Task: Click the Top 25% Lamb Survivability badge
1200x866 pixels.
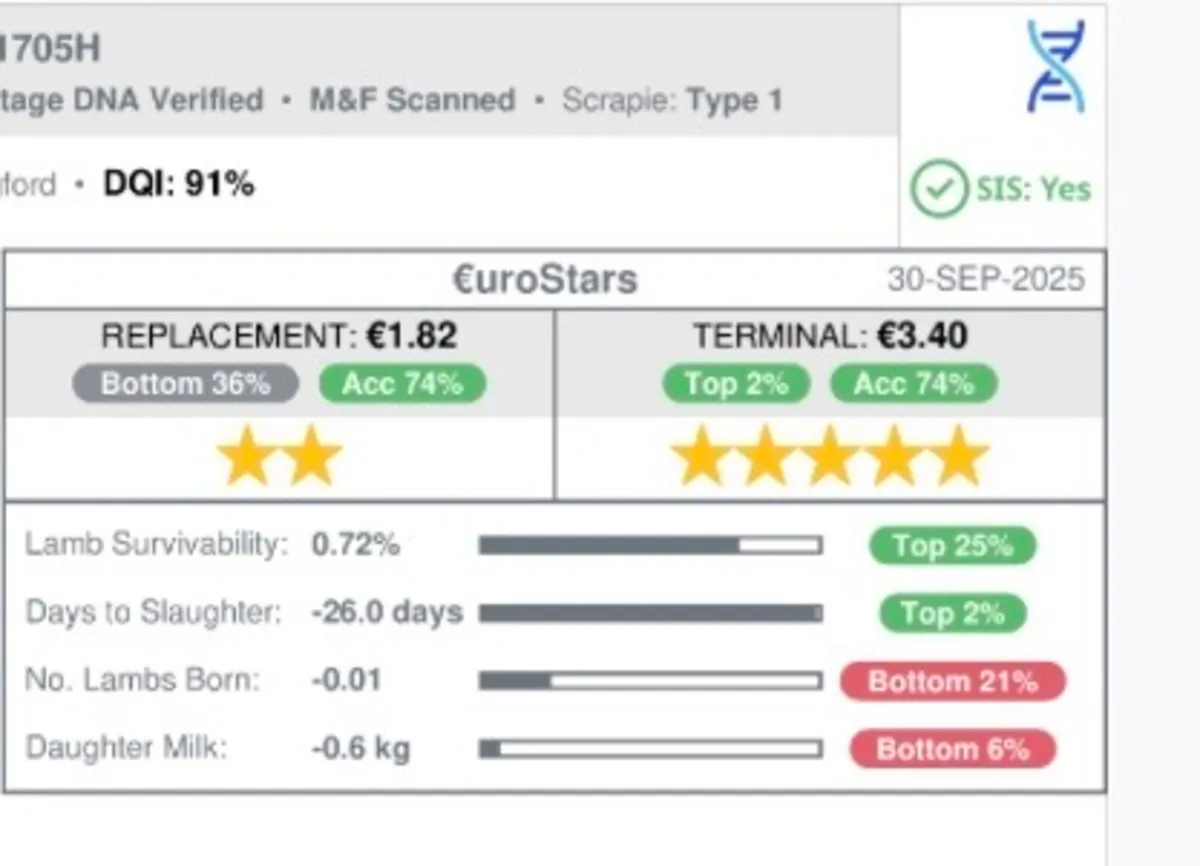Action: pyautogui.click(x=952, y=546)
